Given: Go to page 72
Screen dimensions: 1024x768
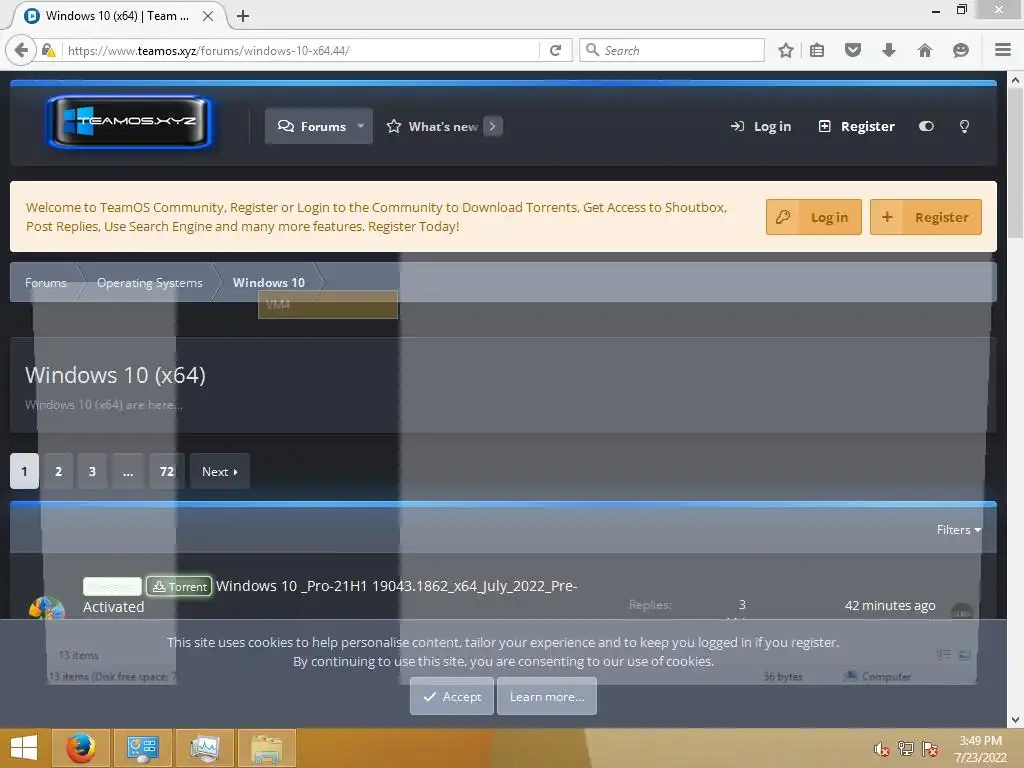Looking at the screenshot, I should [x=167, y=471].
